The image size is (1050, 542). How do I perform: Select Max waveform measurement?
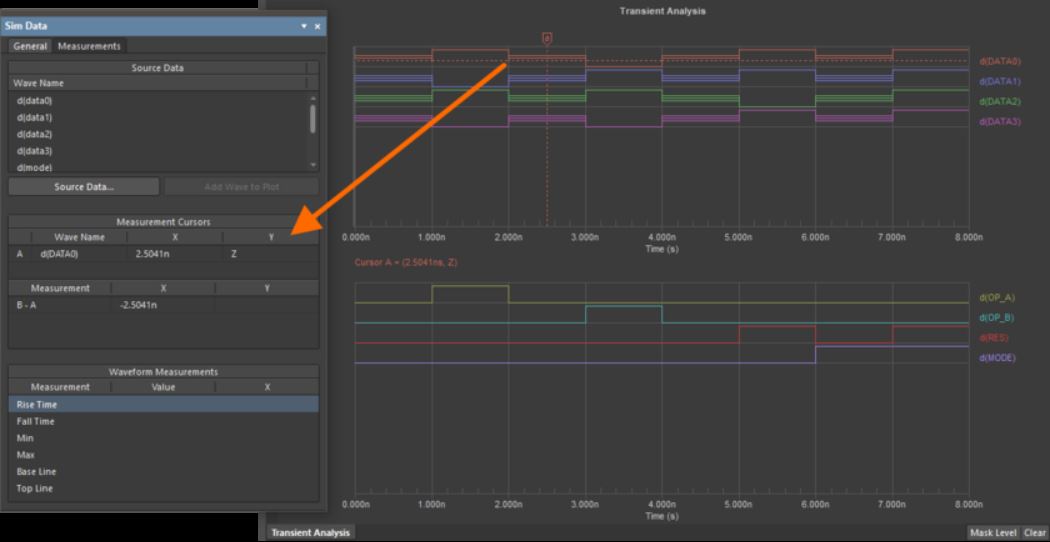point(163,455)
